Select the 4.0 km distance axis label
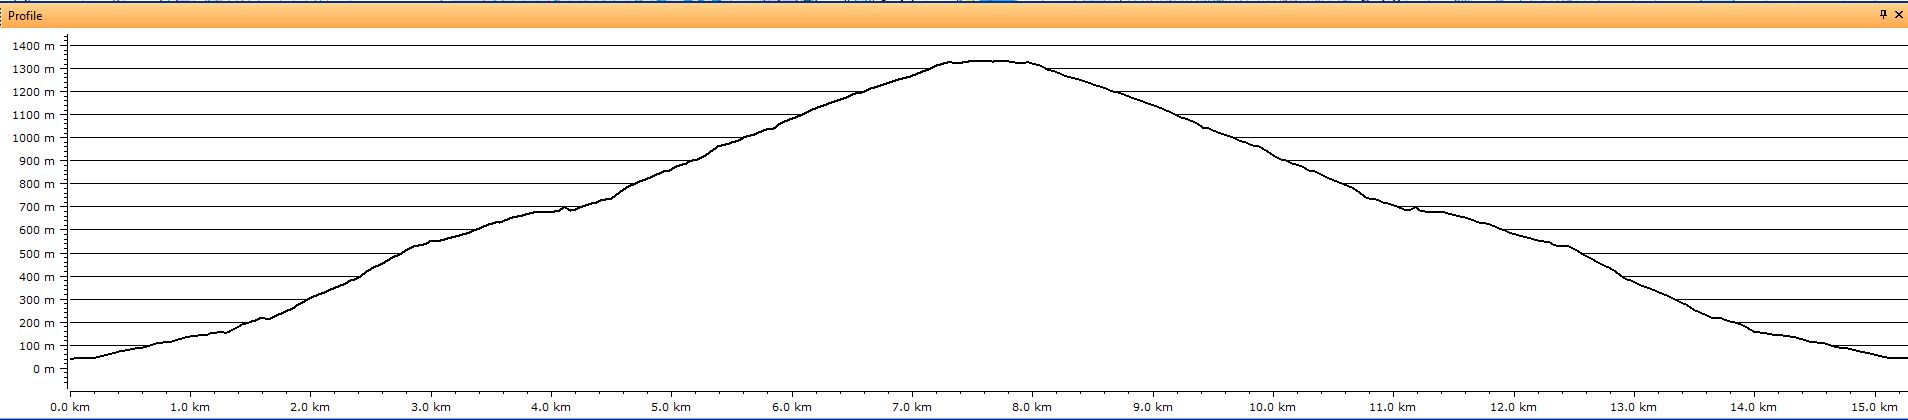1908x420 pixels. click(x=550, y=408)
